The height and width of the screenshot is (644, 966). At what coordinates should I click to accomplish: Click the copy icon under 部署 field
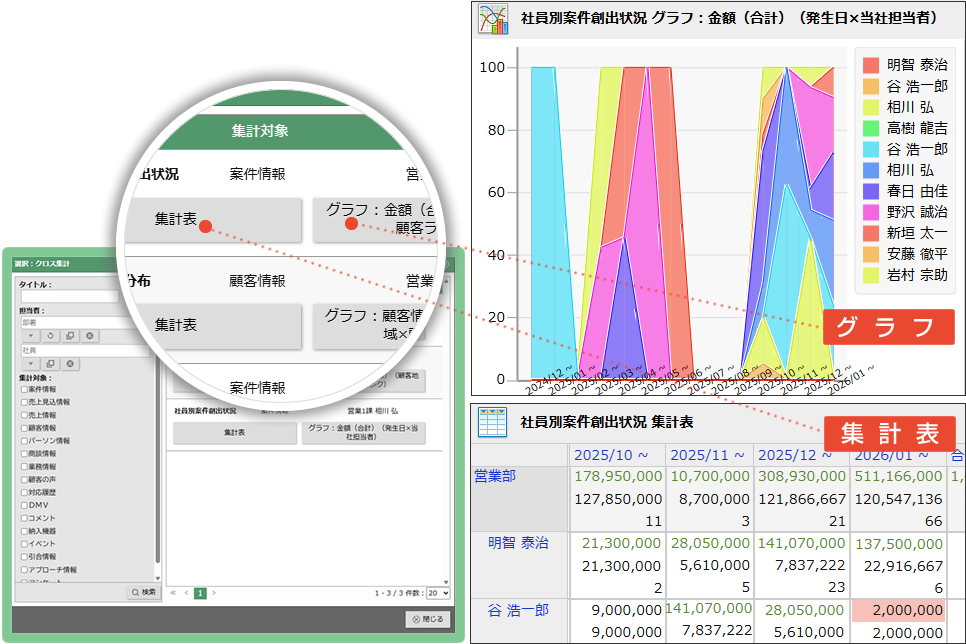(x=69, y=336)
